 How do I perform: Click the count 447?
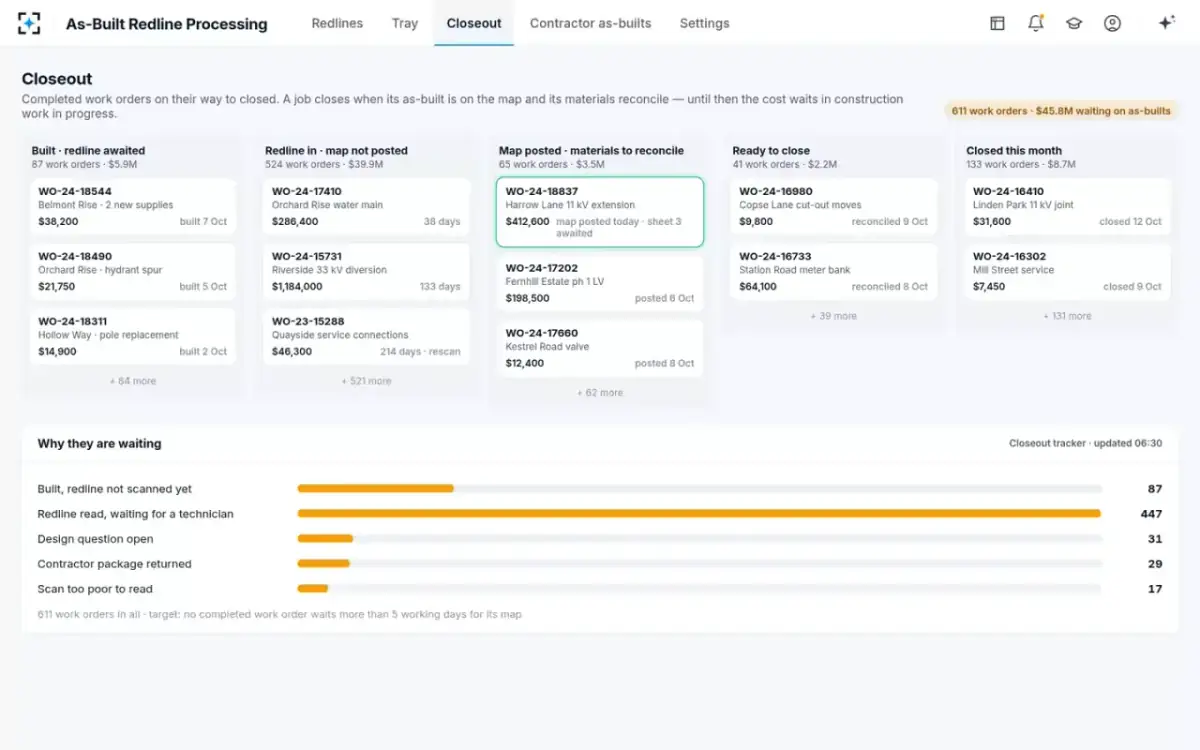[1151, 514]
